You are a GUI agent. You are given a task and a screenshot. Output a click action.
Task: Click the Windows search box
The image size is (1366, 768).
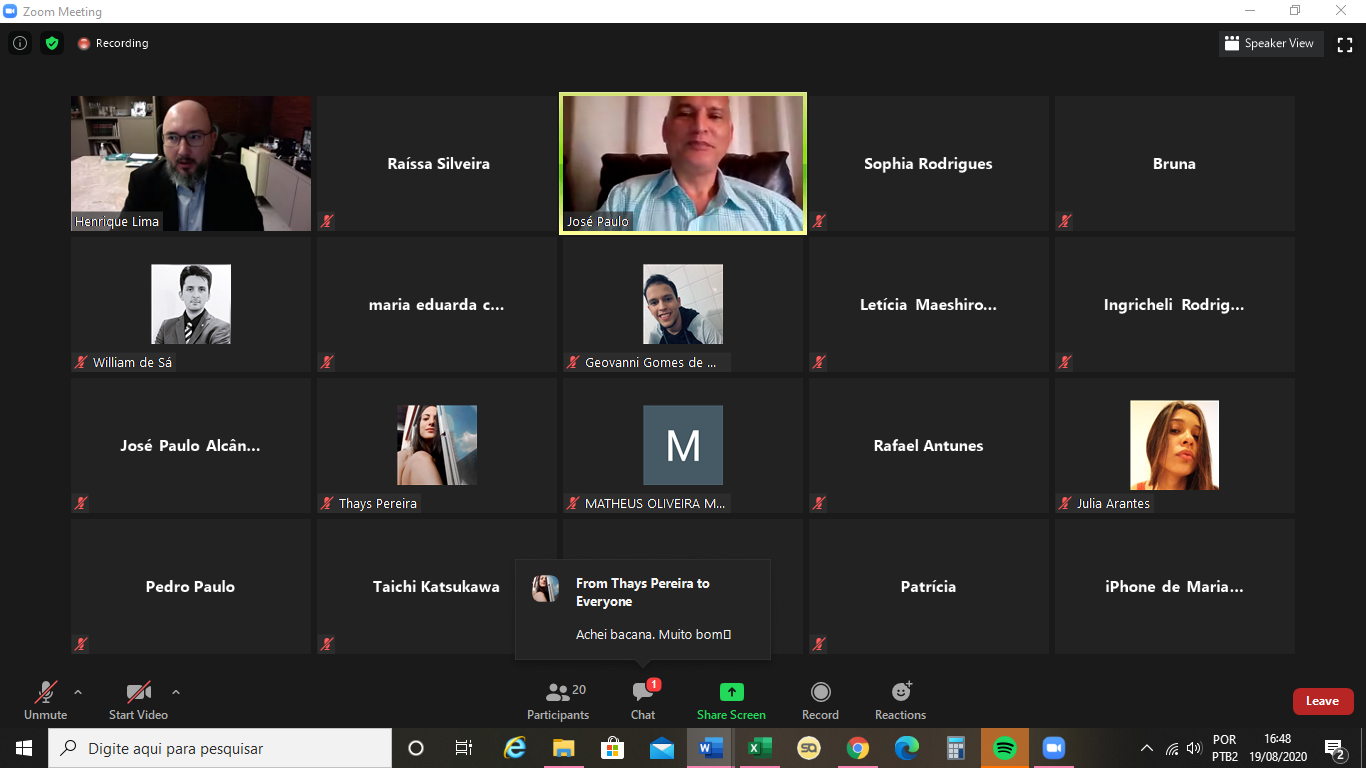point(220,748)
